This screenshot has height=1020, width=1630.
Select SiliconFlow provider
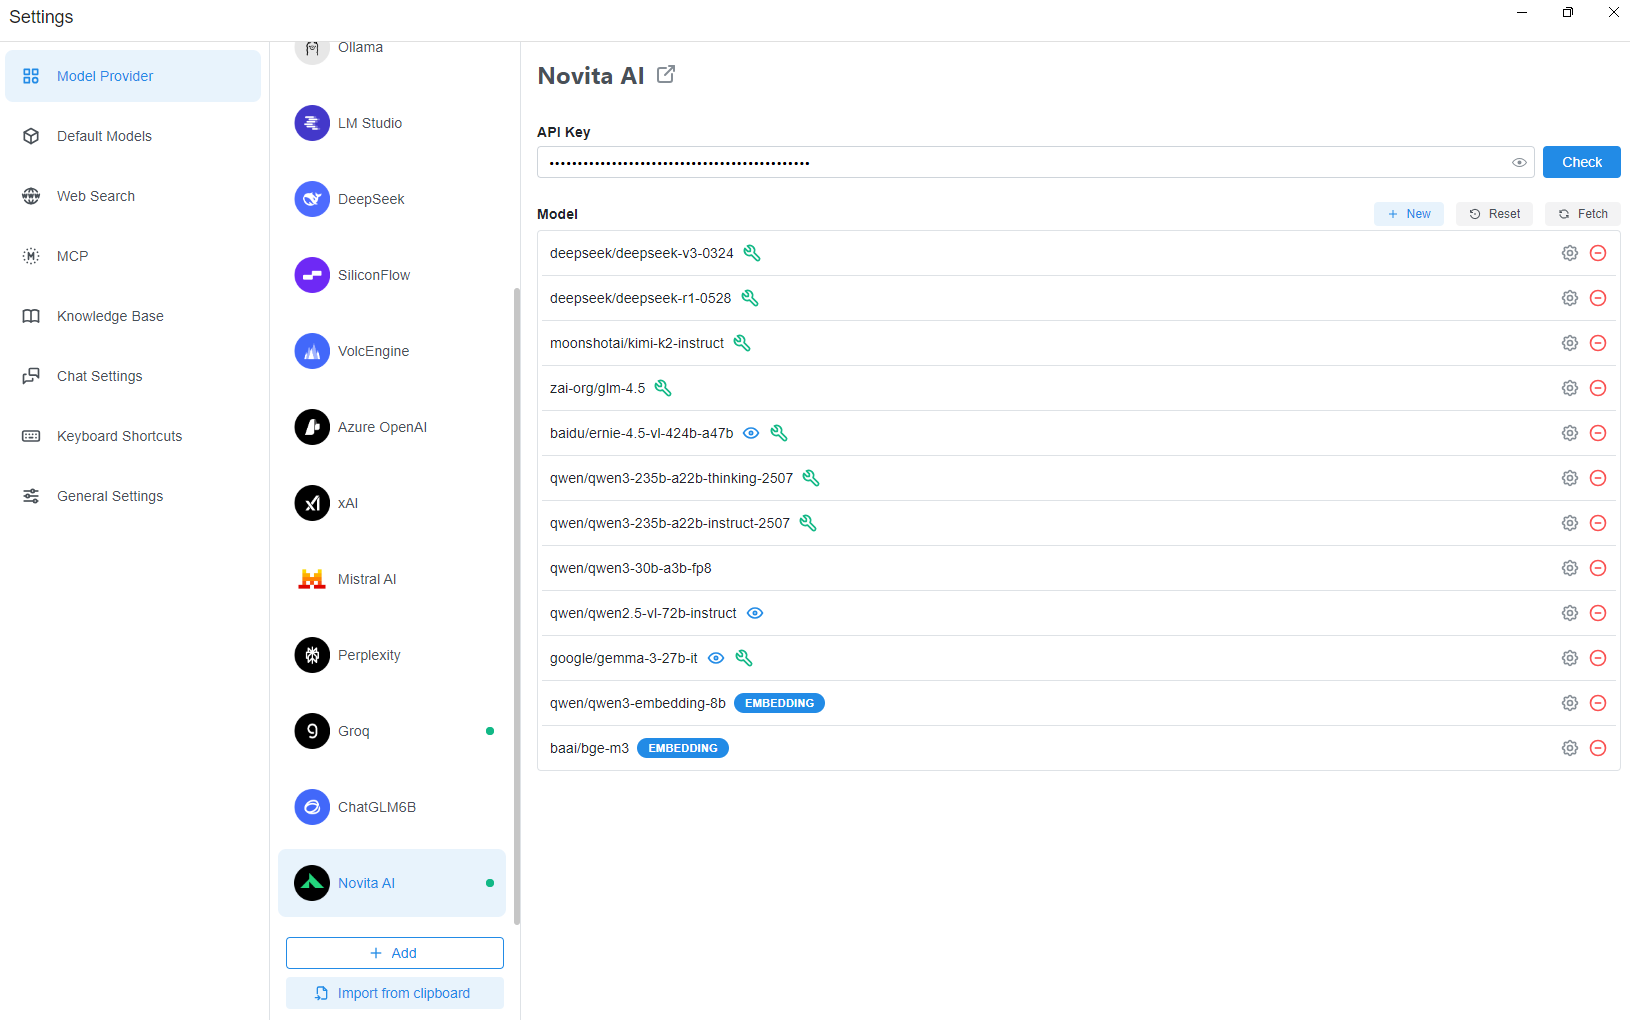pos(392,275)
